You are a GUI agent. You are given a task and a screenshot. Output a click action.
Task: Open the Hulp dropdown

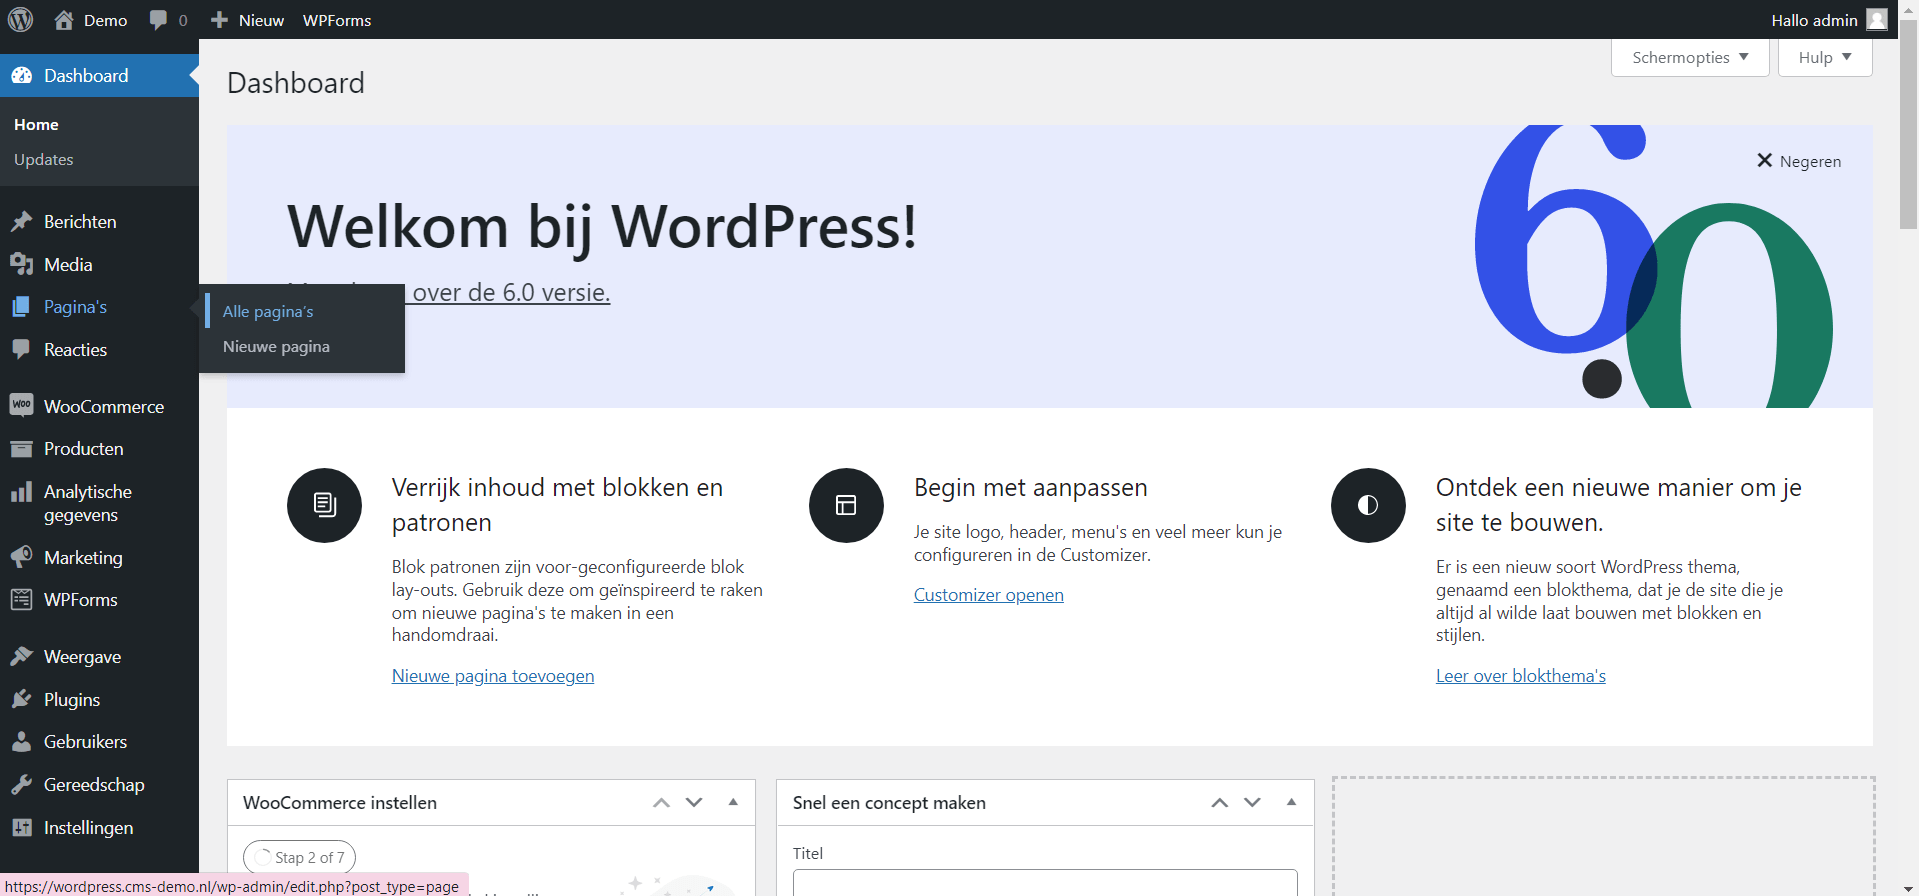[x=1825, y=57]
